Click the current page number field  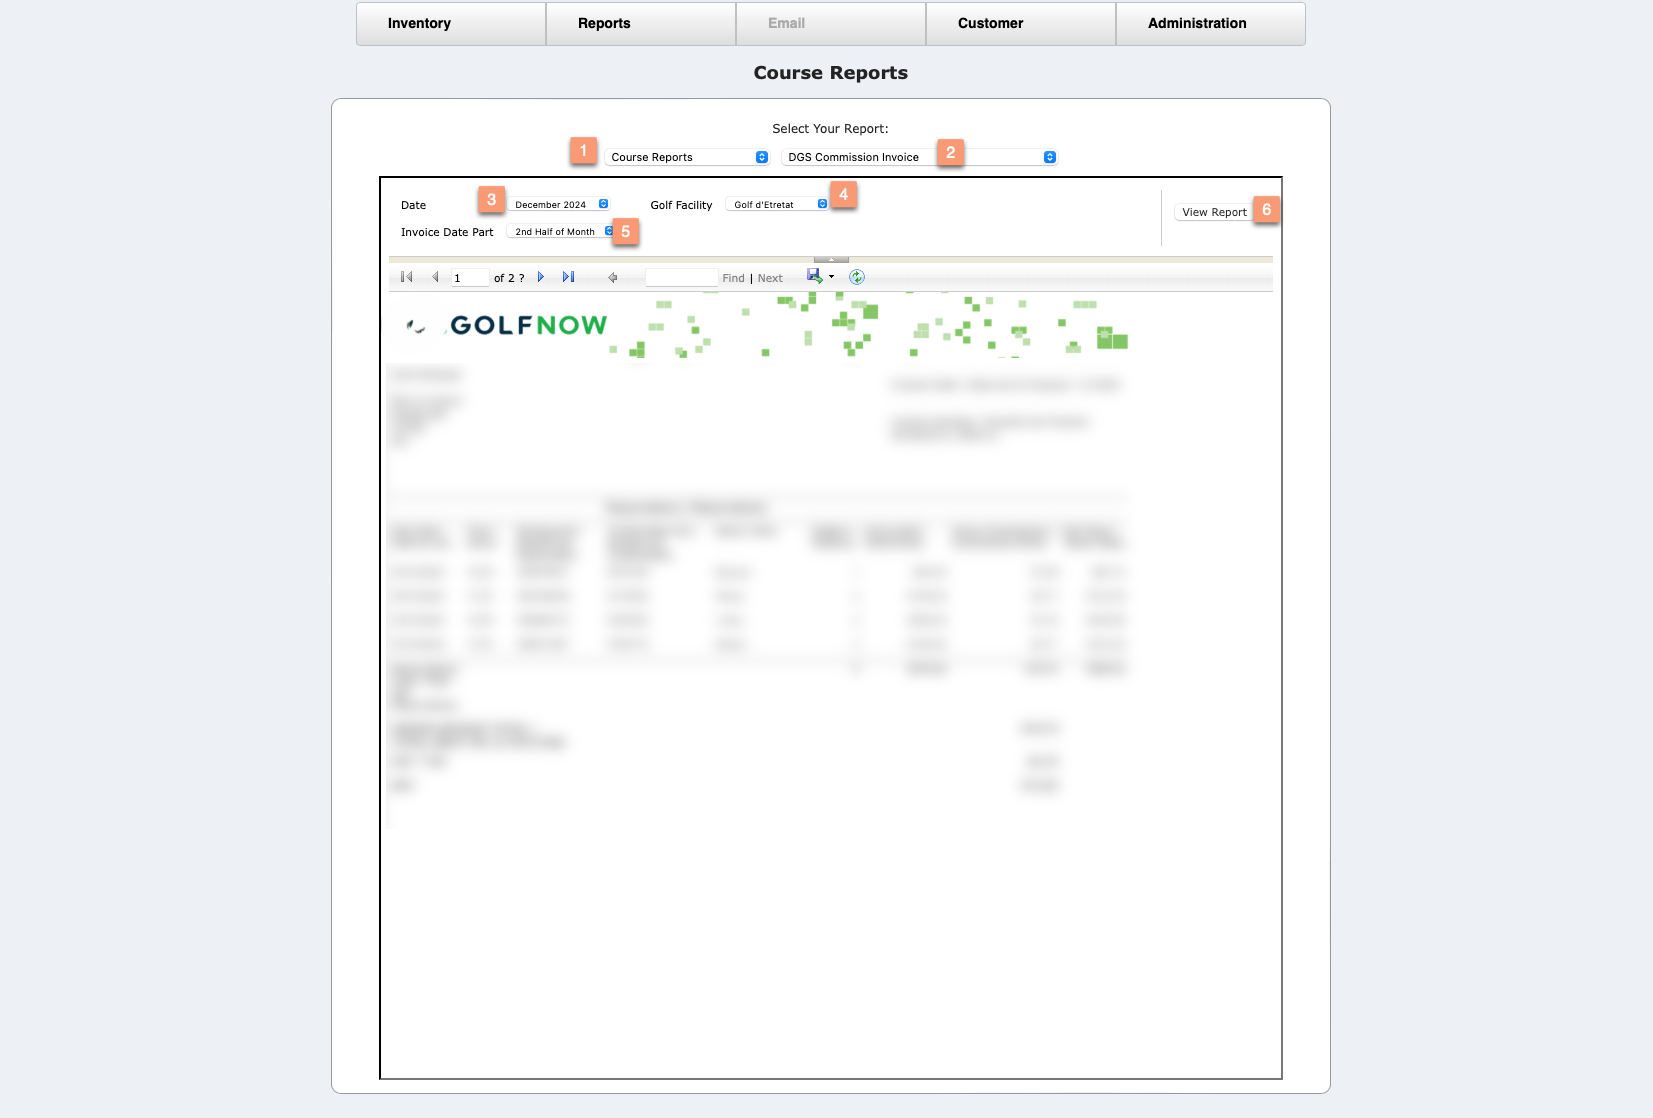tap(469, 278)
